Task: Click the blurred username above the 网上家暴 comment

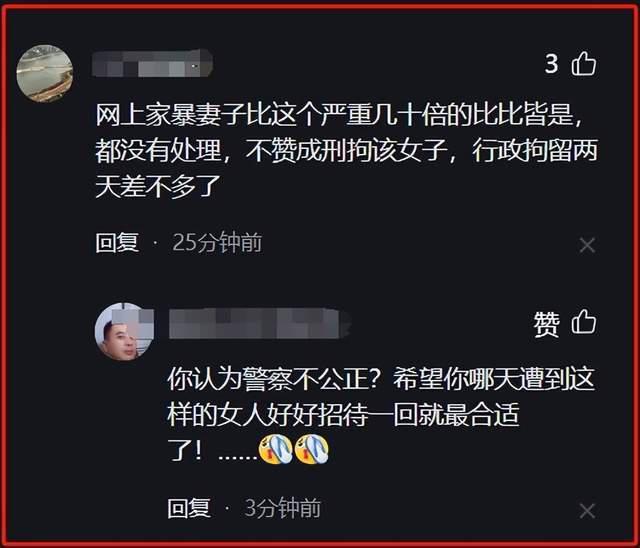Action: point(152,64)
